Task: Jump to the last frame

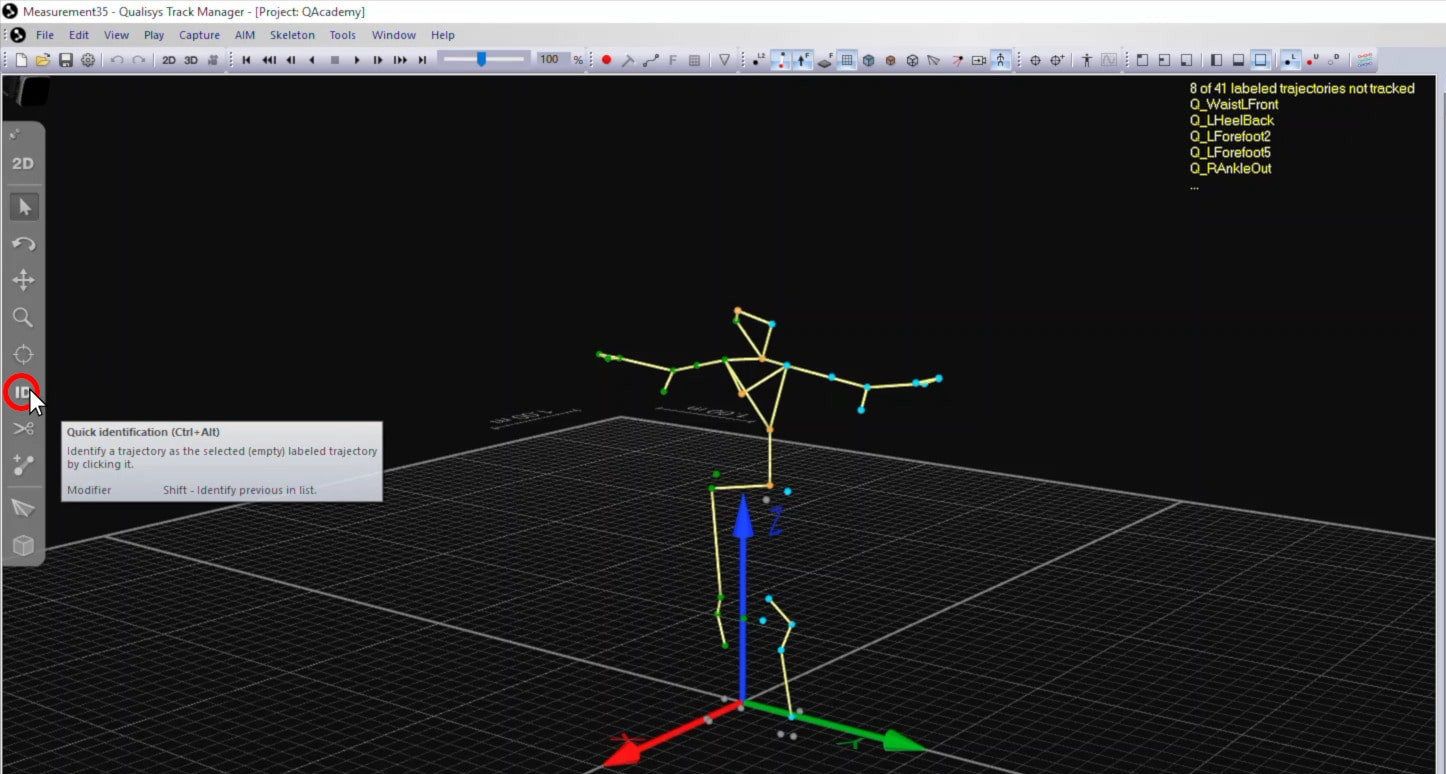Action: tap(422, 60)
